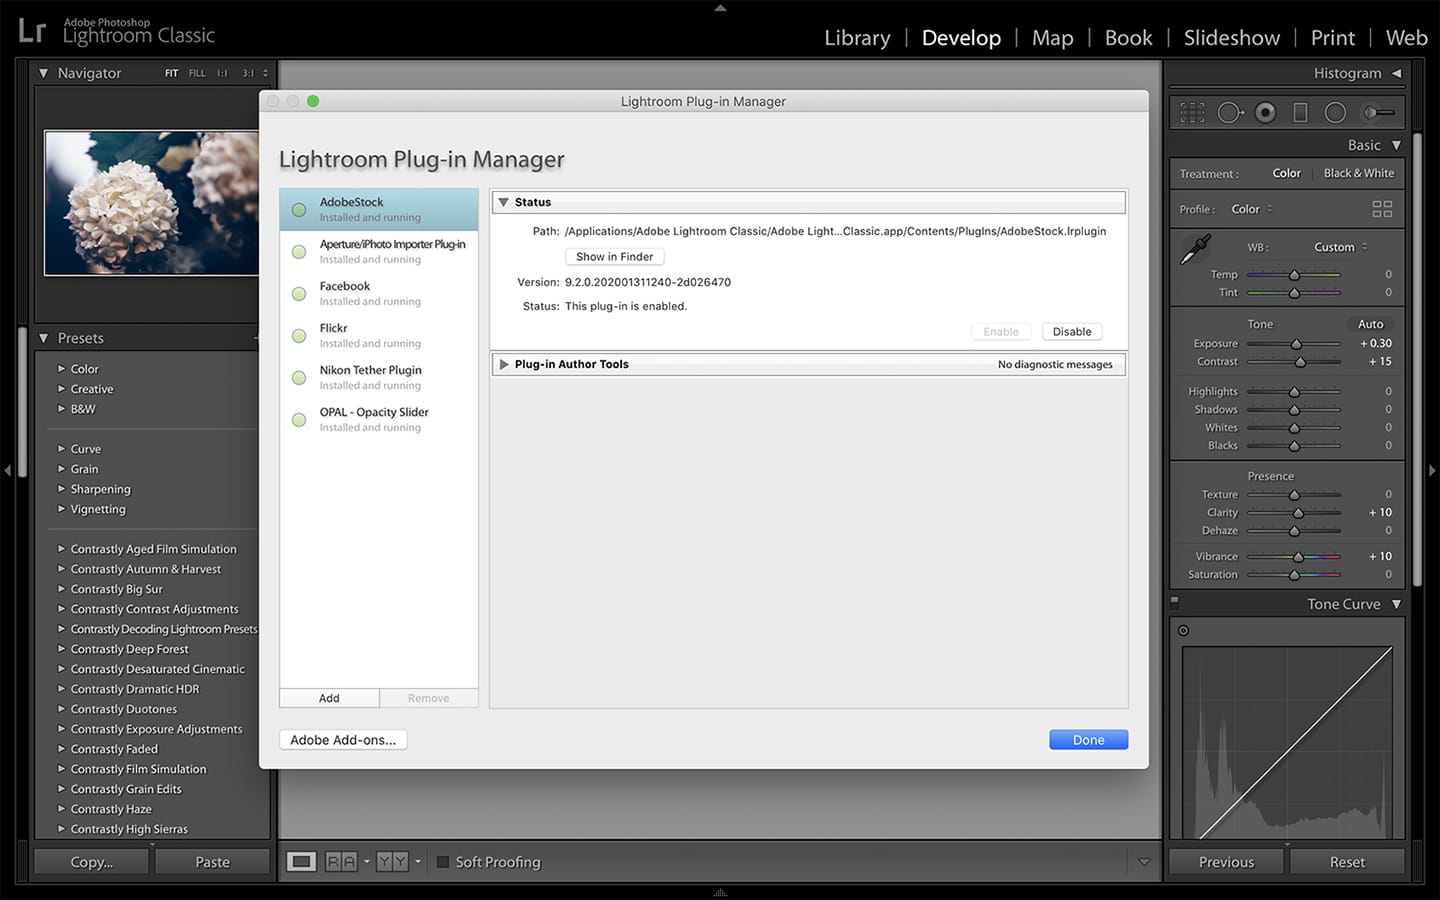Open the Slideshow module

click(x=1231, y=38)
